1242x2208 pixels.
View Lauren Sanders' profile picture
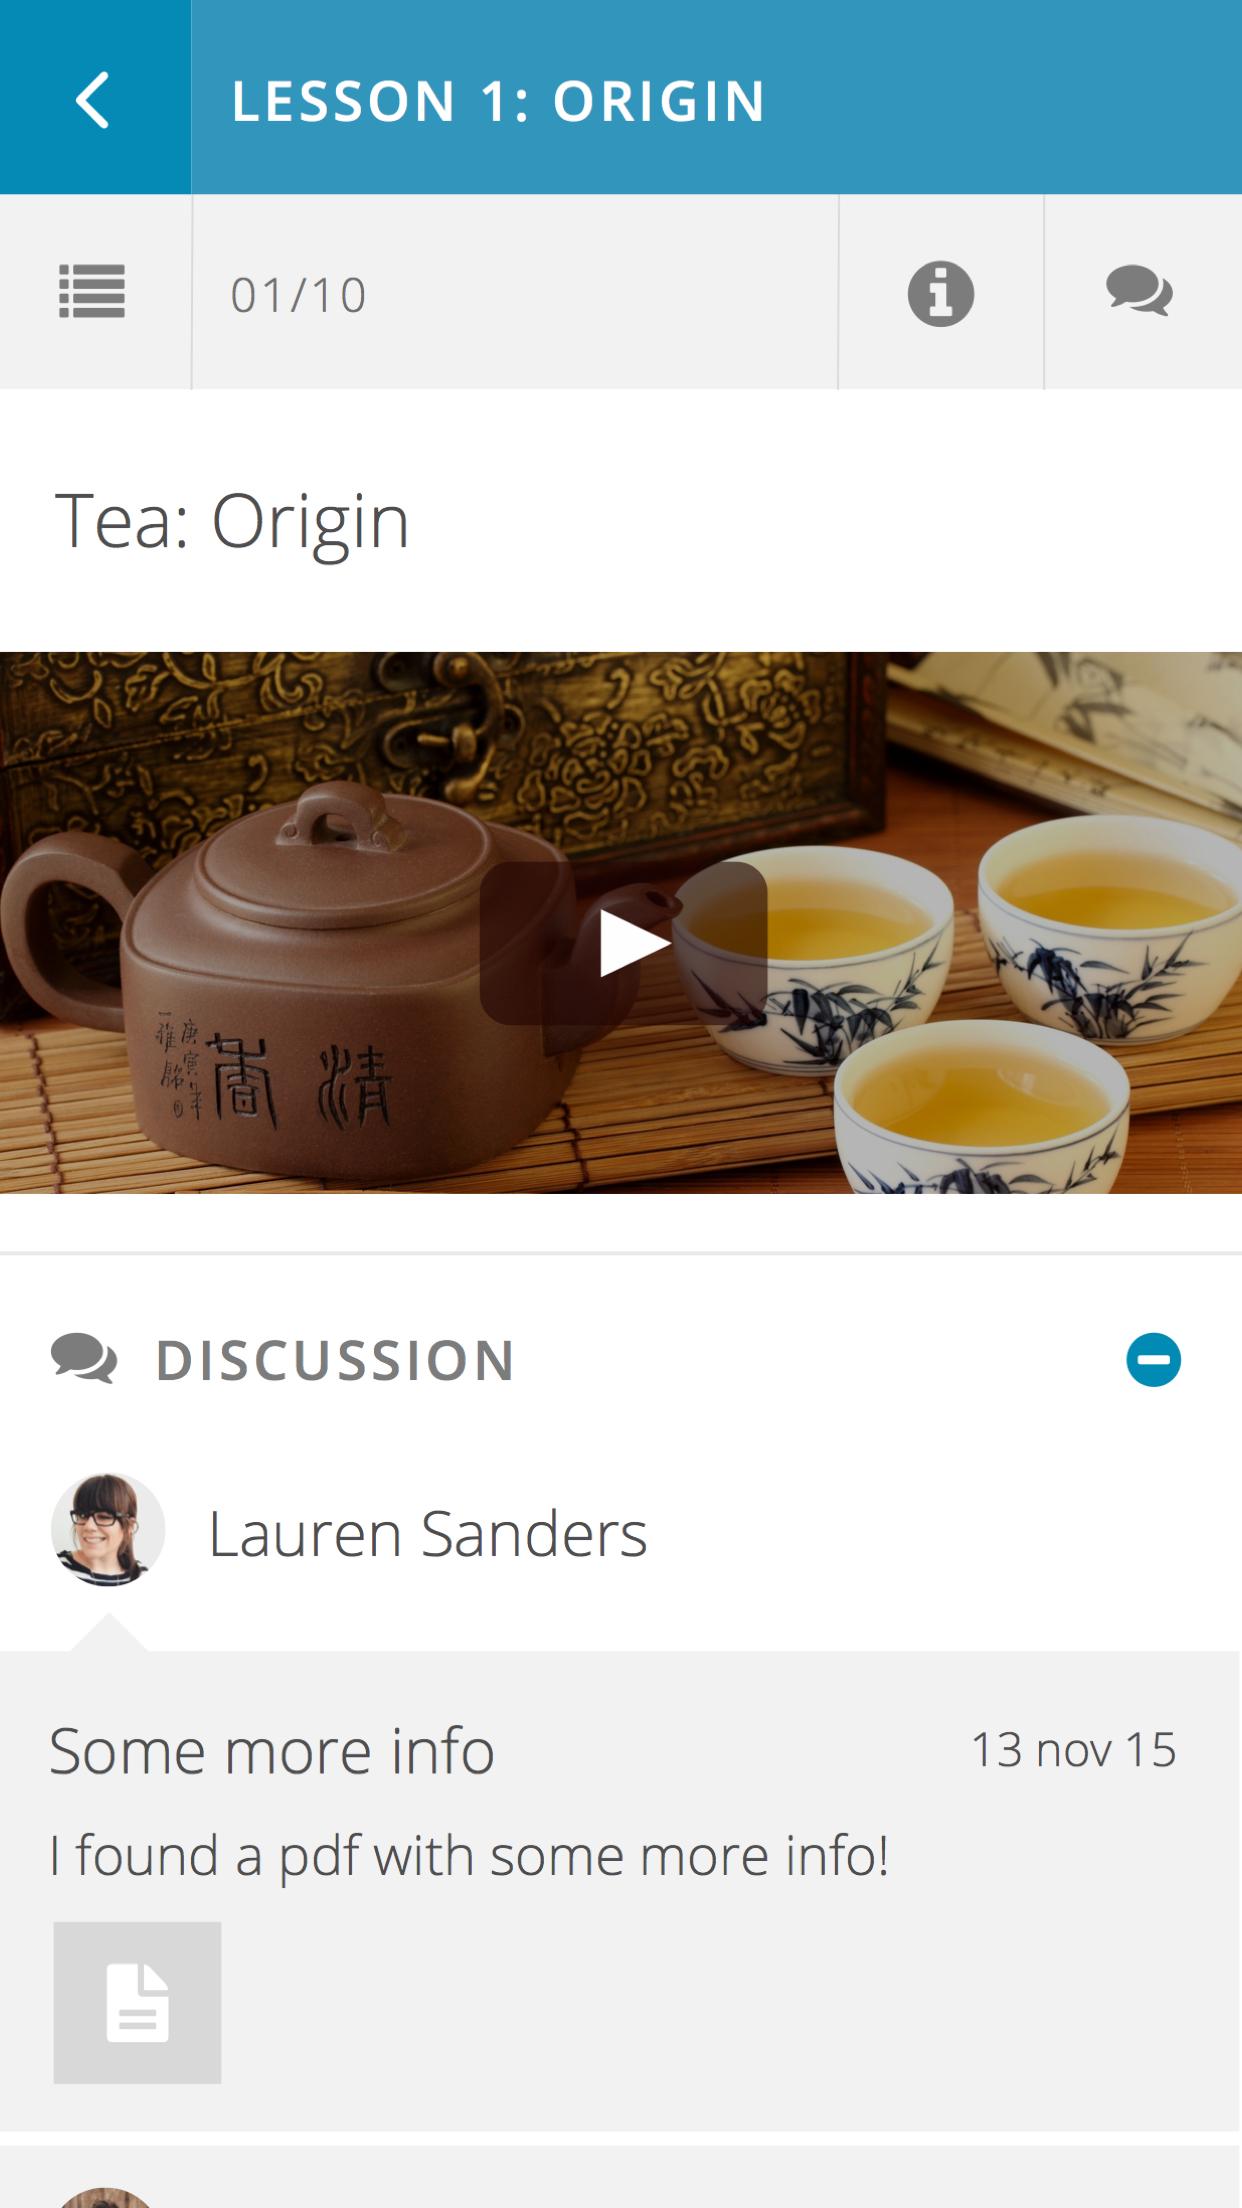point(108,1529)
